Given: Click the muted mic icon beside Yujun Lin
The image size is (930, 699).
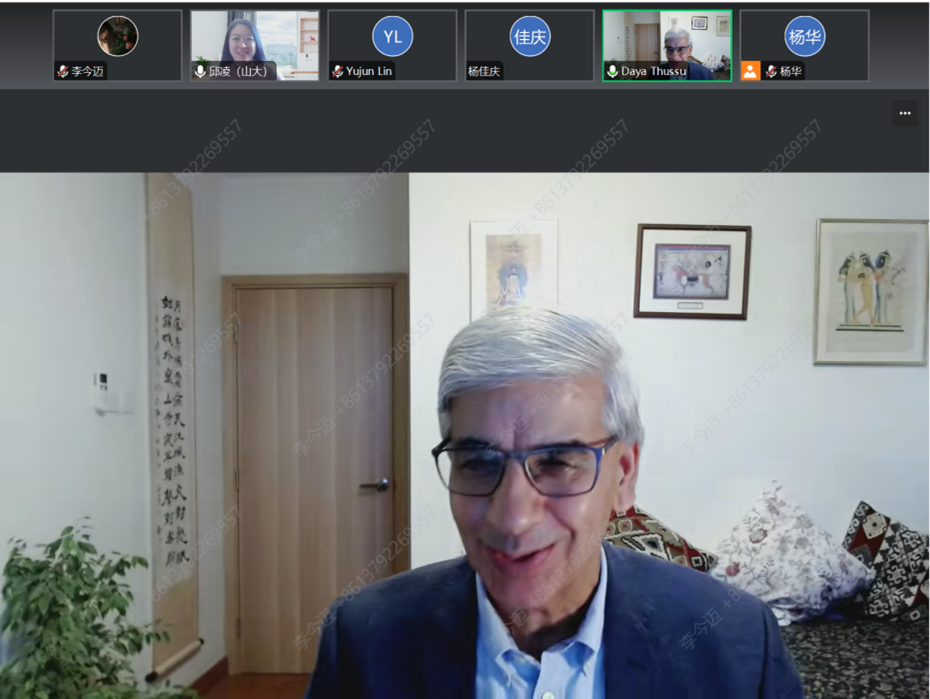Looking at the screenshot, I should click(338, 72).
